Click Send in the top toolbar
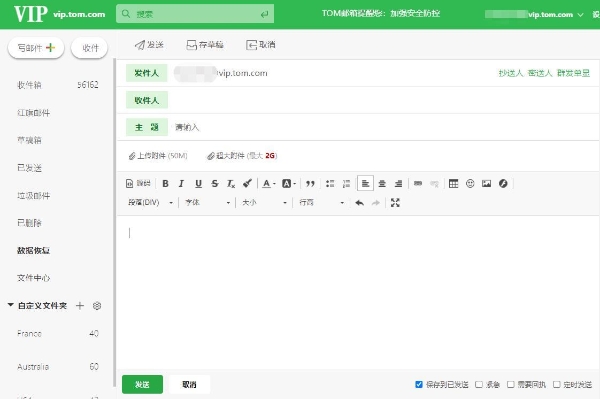 click(x=149, y=45)
